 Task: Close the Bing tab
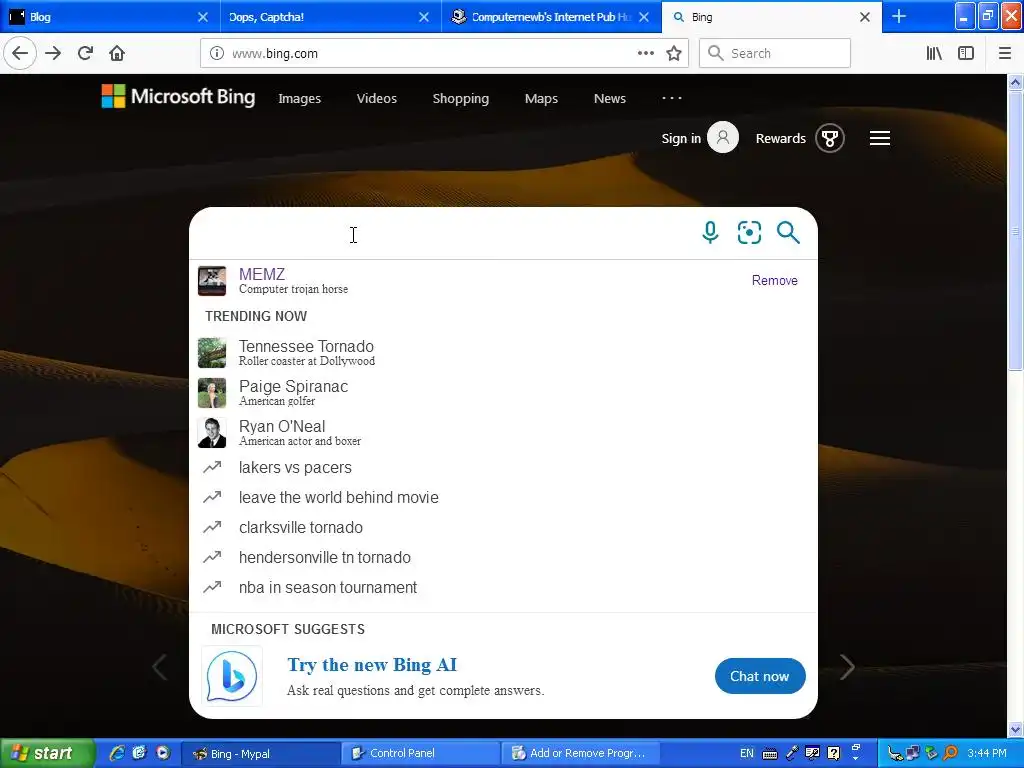[x=865, y=17]
